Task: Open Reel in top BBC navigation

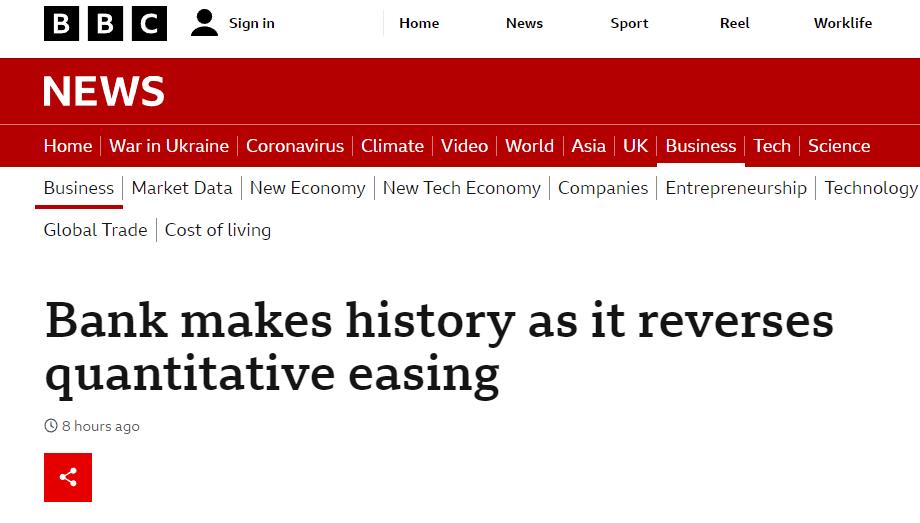Action: [735, 23]
